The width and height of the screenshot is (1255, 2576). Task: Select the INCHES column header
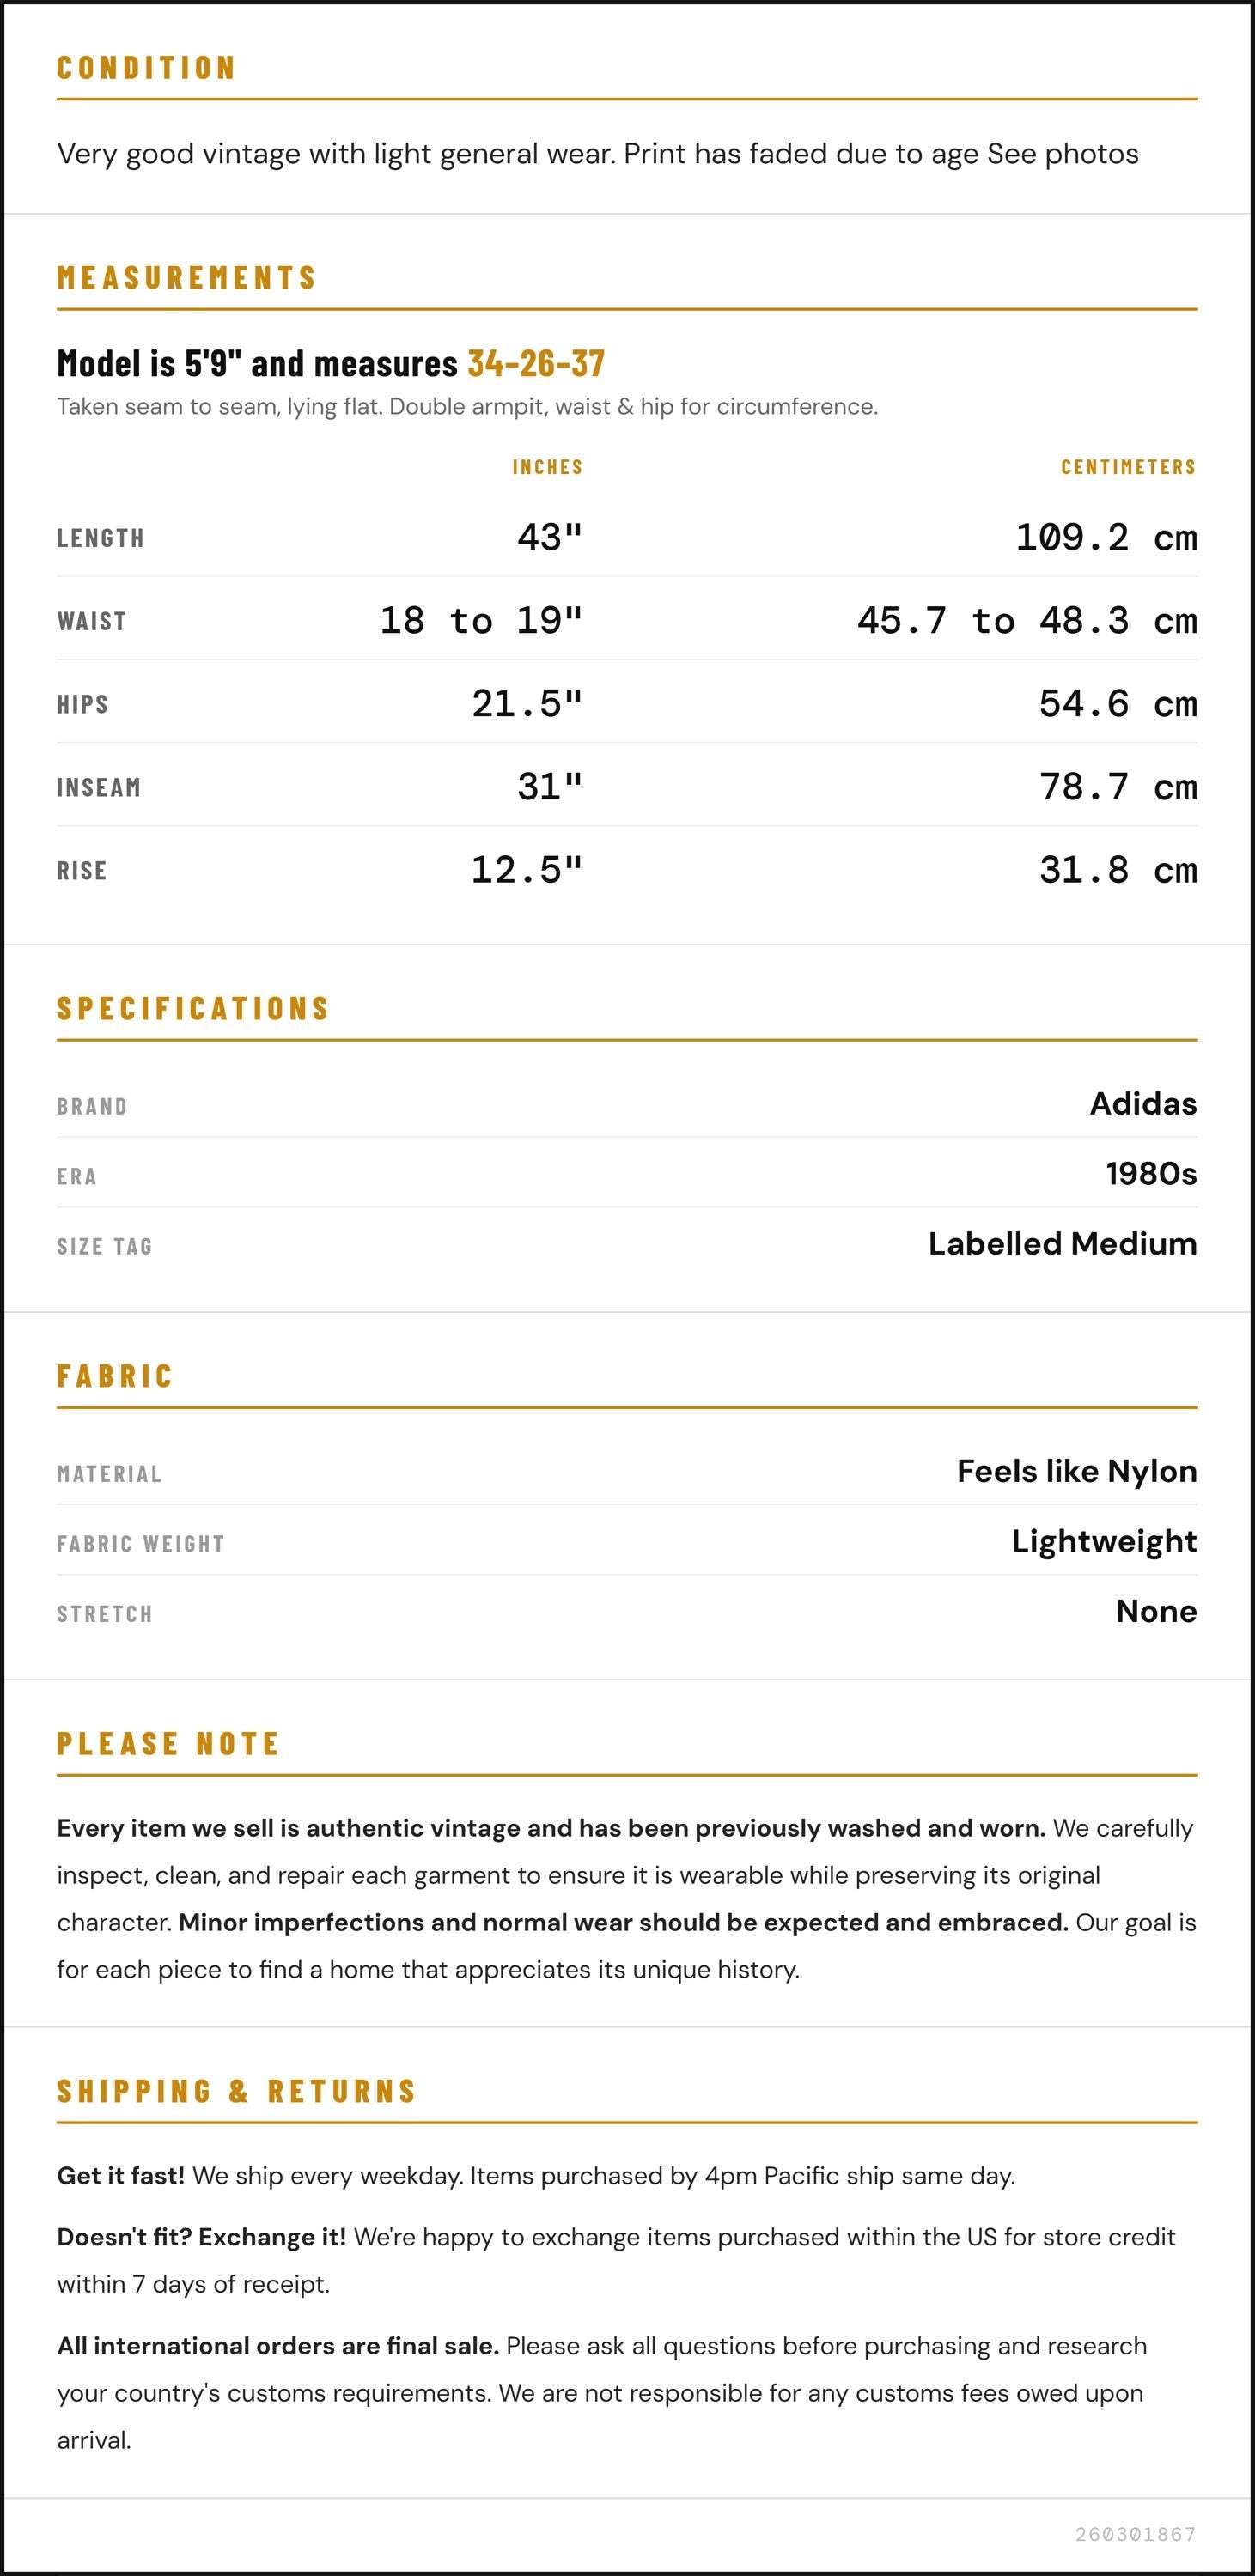(547, 467)
